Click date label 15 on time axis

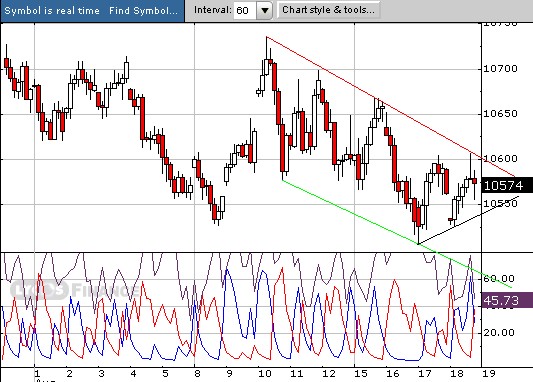point(361,374)
